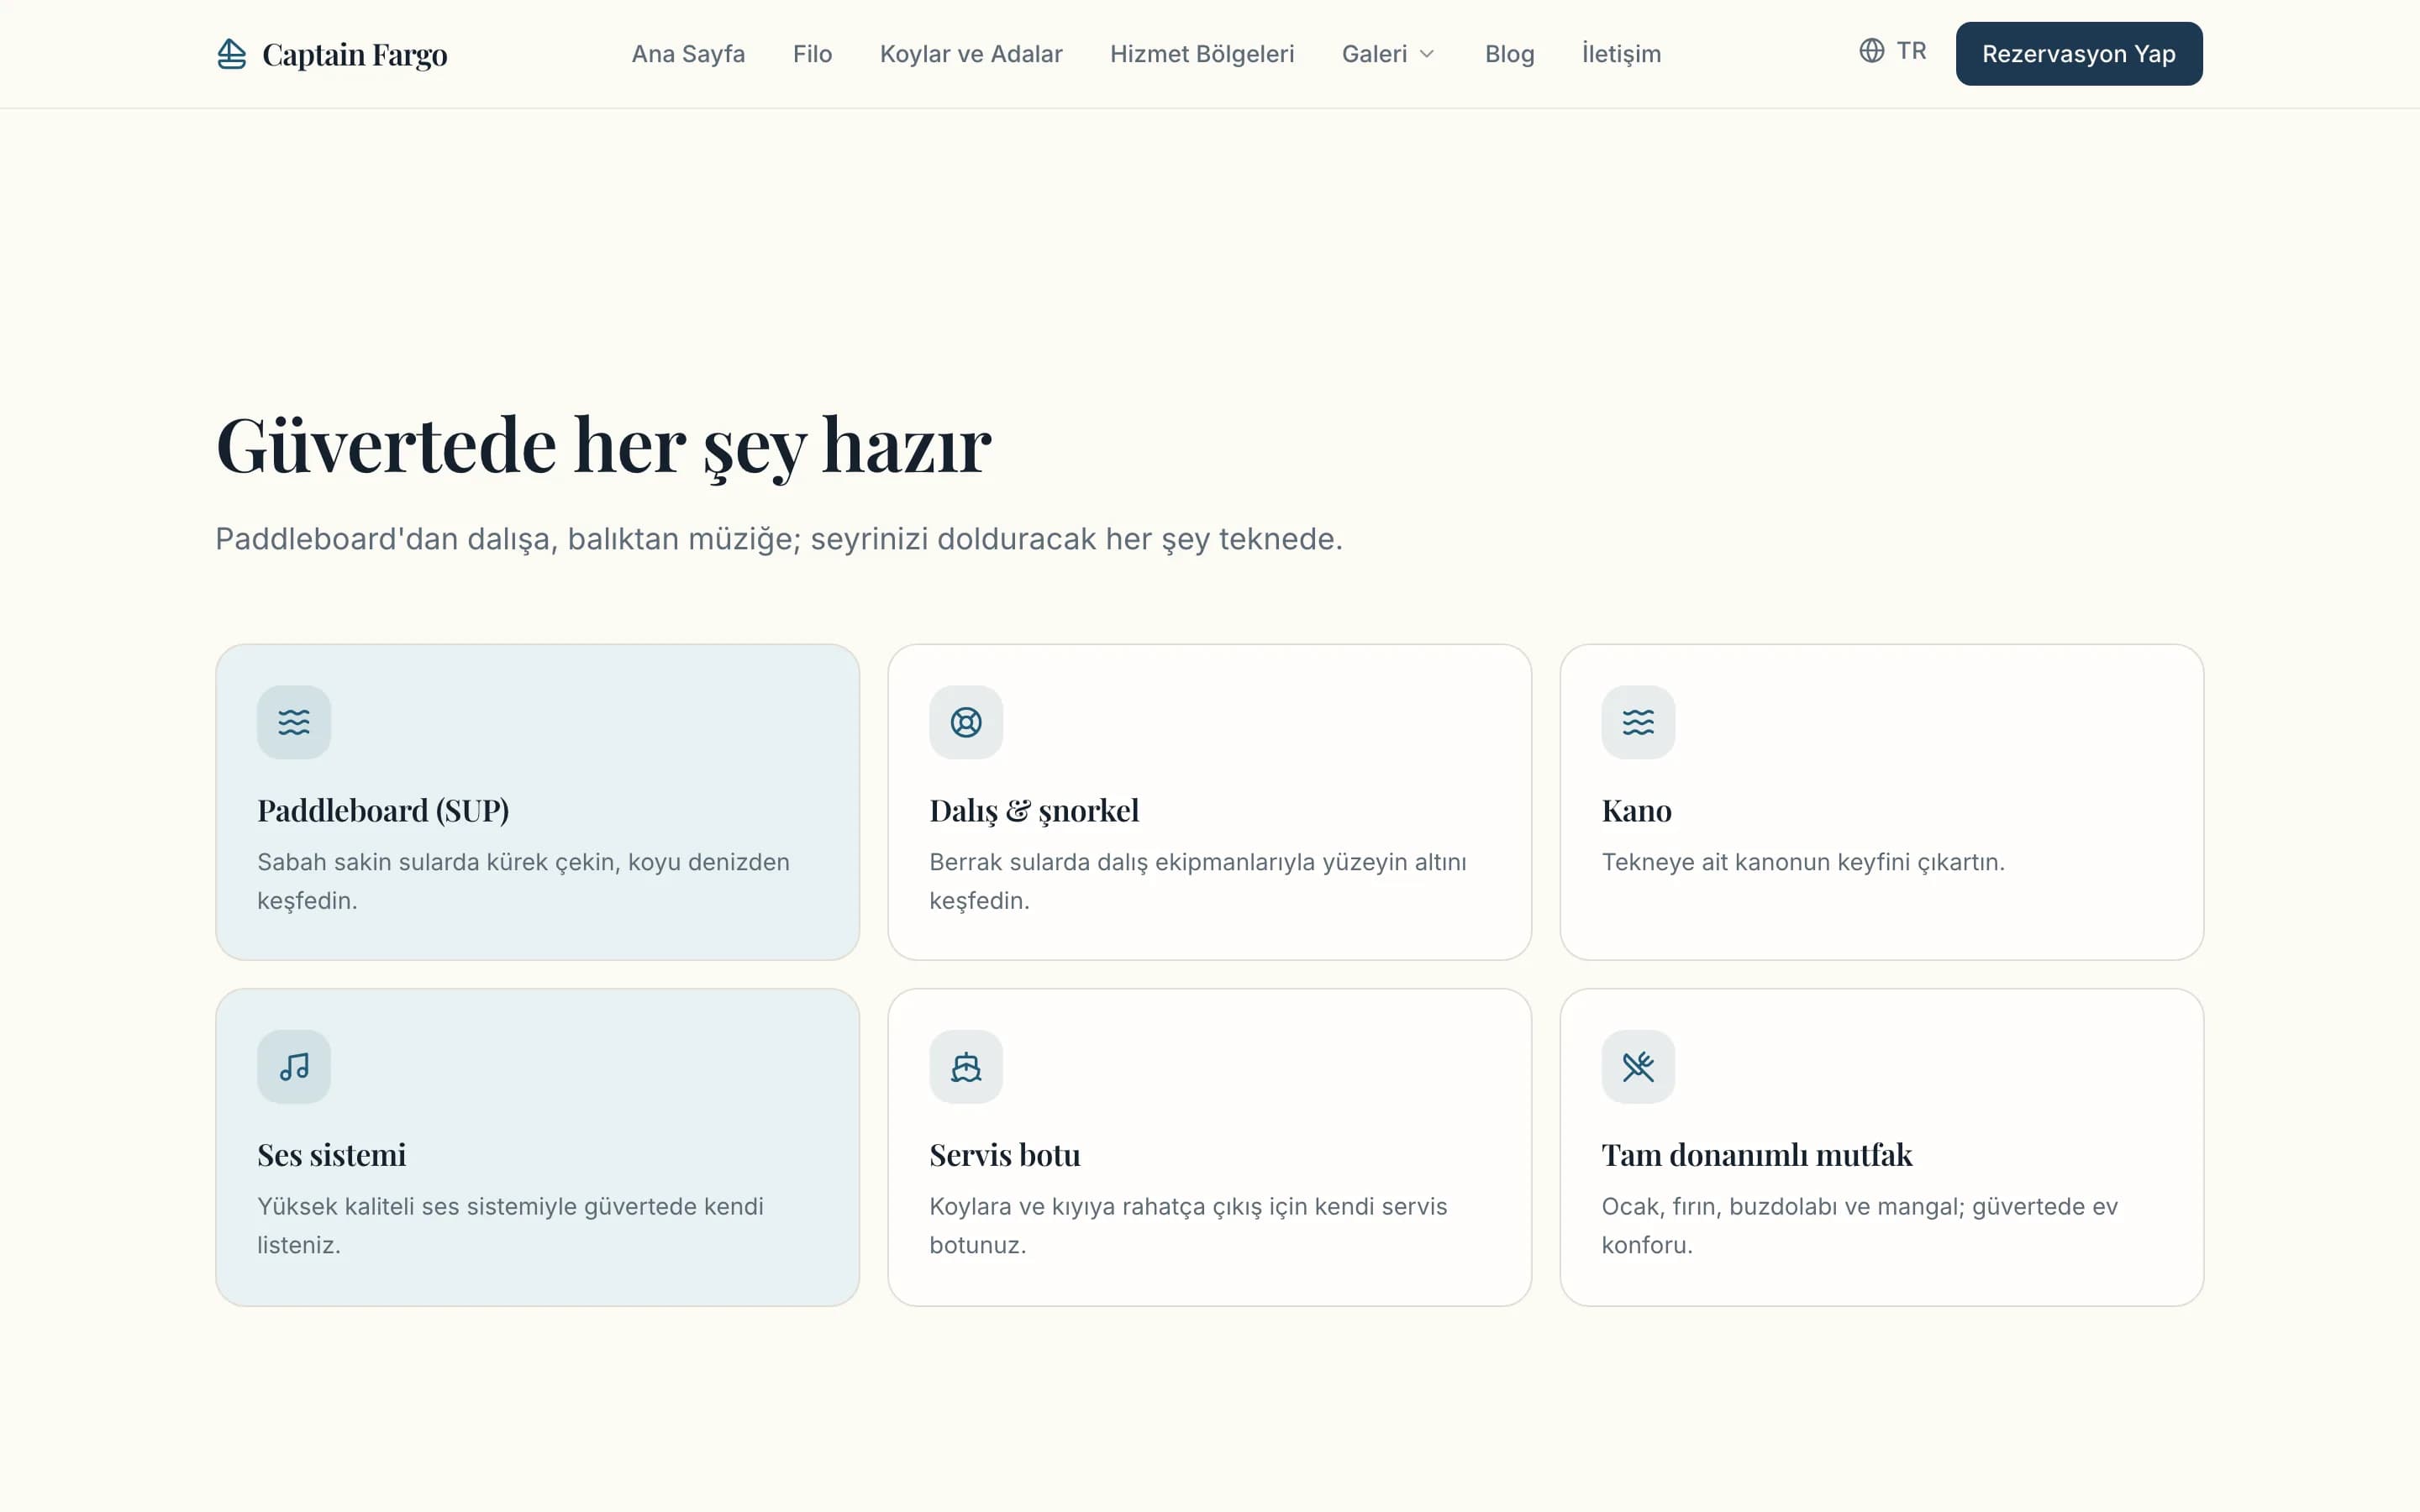The image size is (2420, 1512).
Task: Click the Rezervasyon Yap button
Action: [2078, 54]
